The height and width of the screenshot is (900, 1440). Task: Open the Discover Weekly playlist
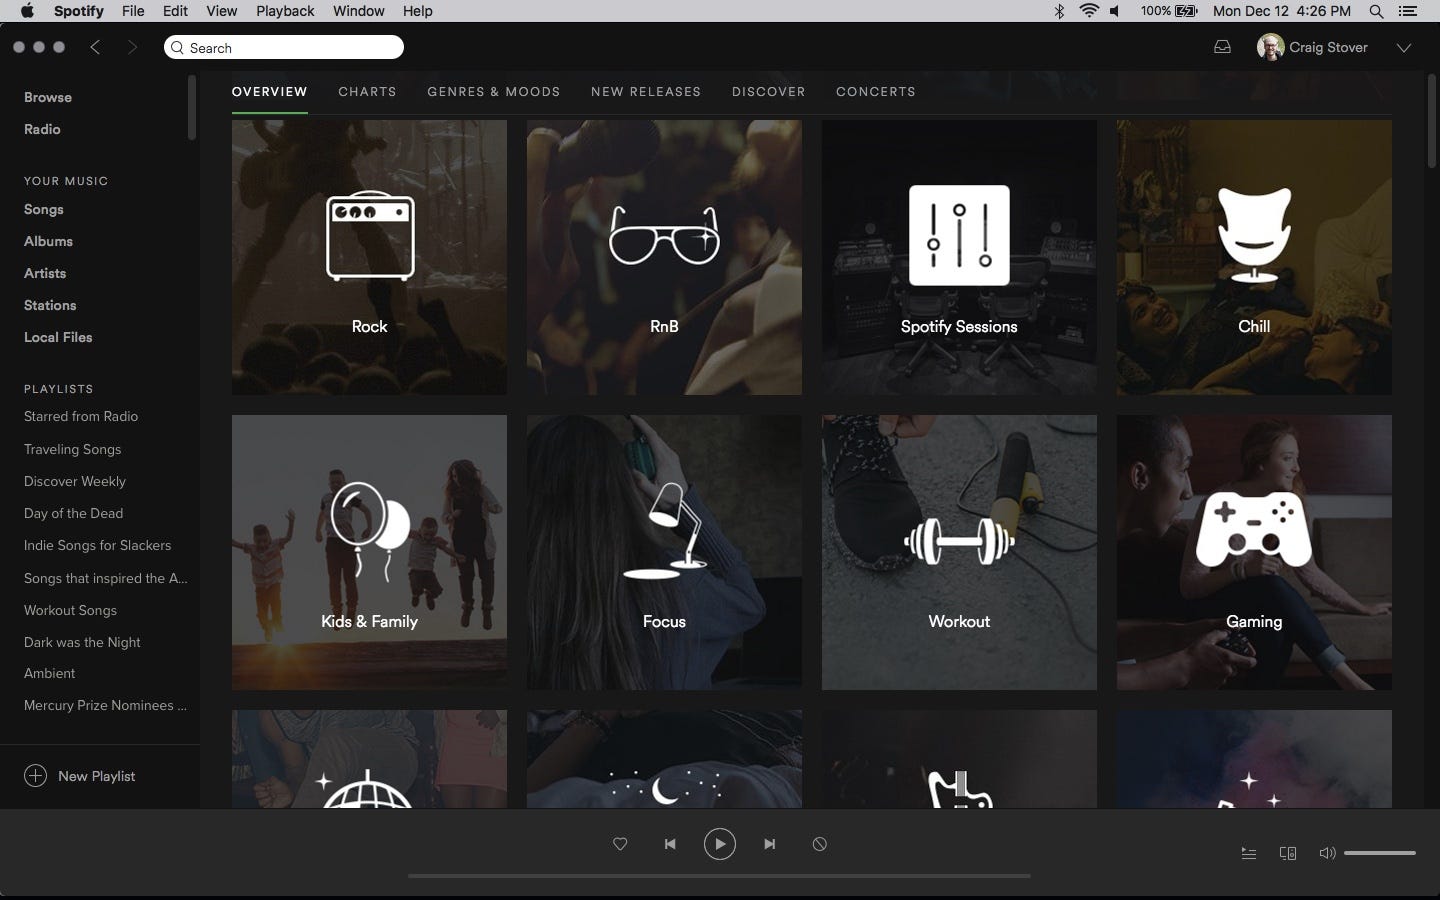pos(75,481)
